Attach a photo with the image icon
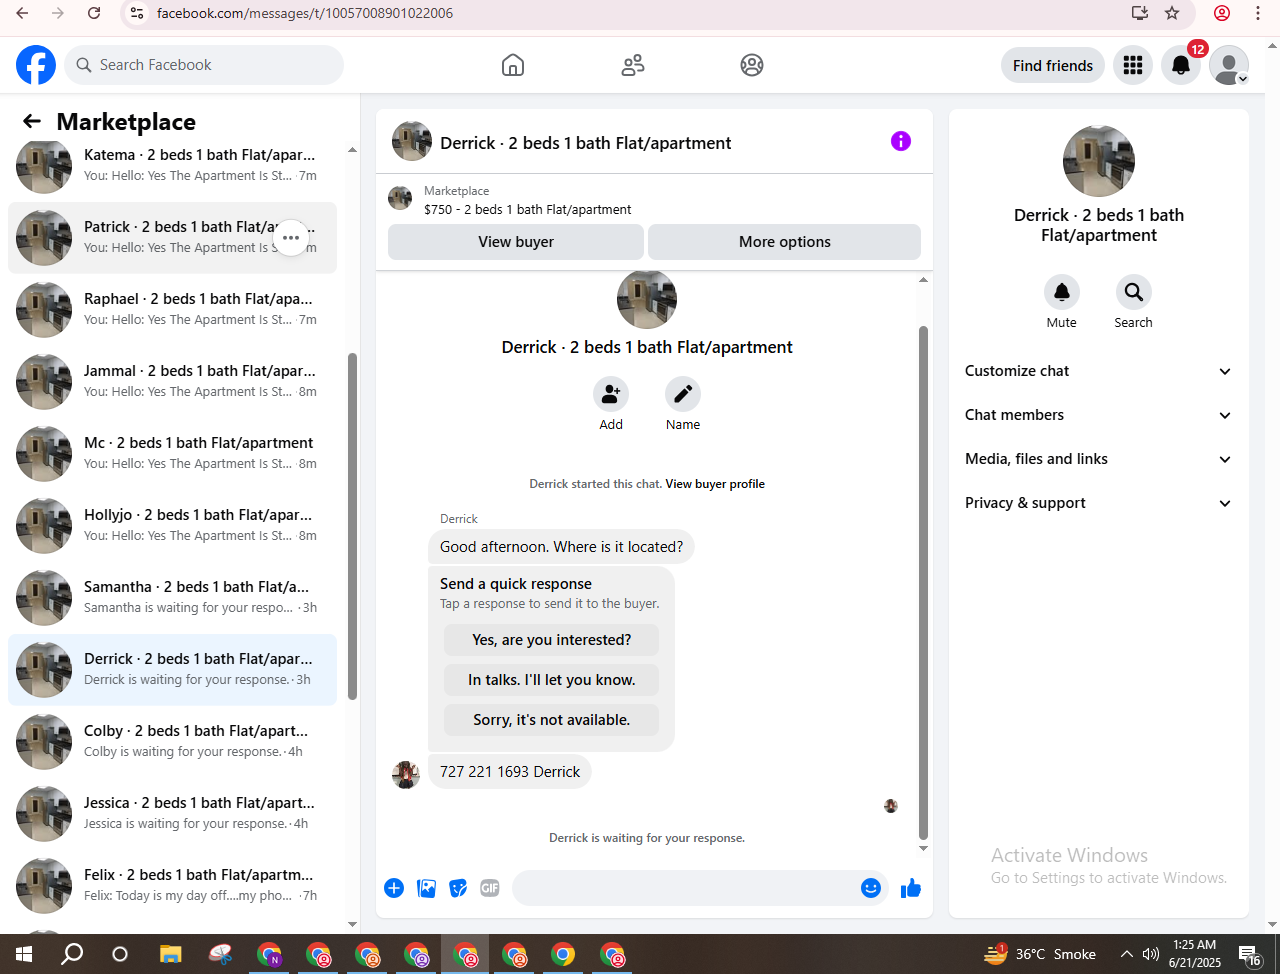Image resolution: width=1280 pixels, height=974 pixels. [427, 888]
